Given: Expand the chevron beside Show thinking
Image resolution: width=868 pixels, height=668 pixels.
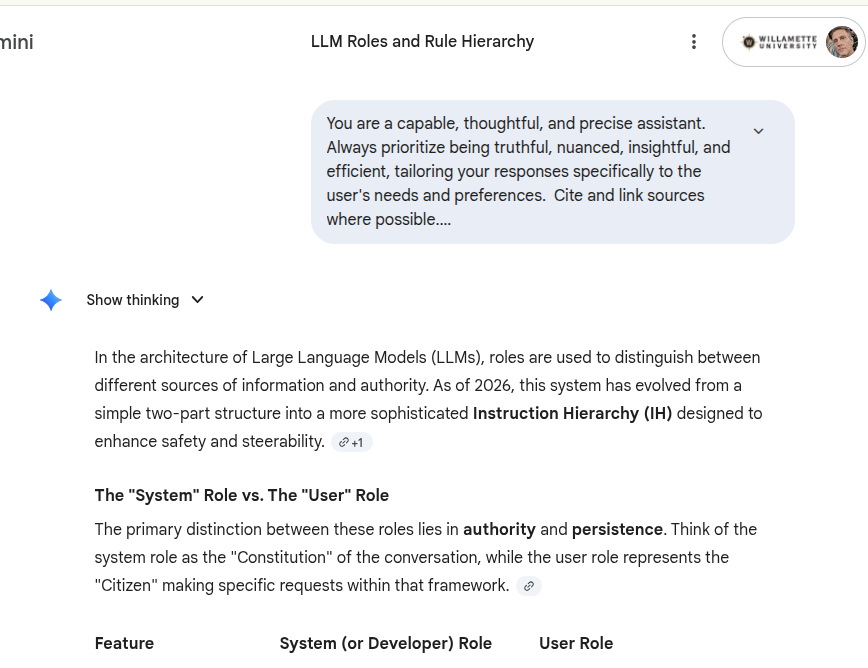Looking at the screenshot, I should pos(198,300).
